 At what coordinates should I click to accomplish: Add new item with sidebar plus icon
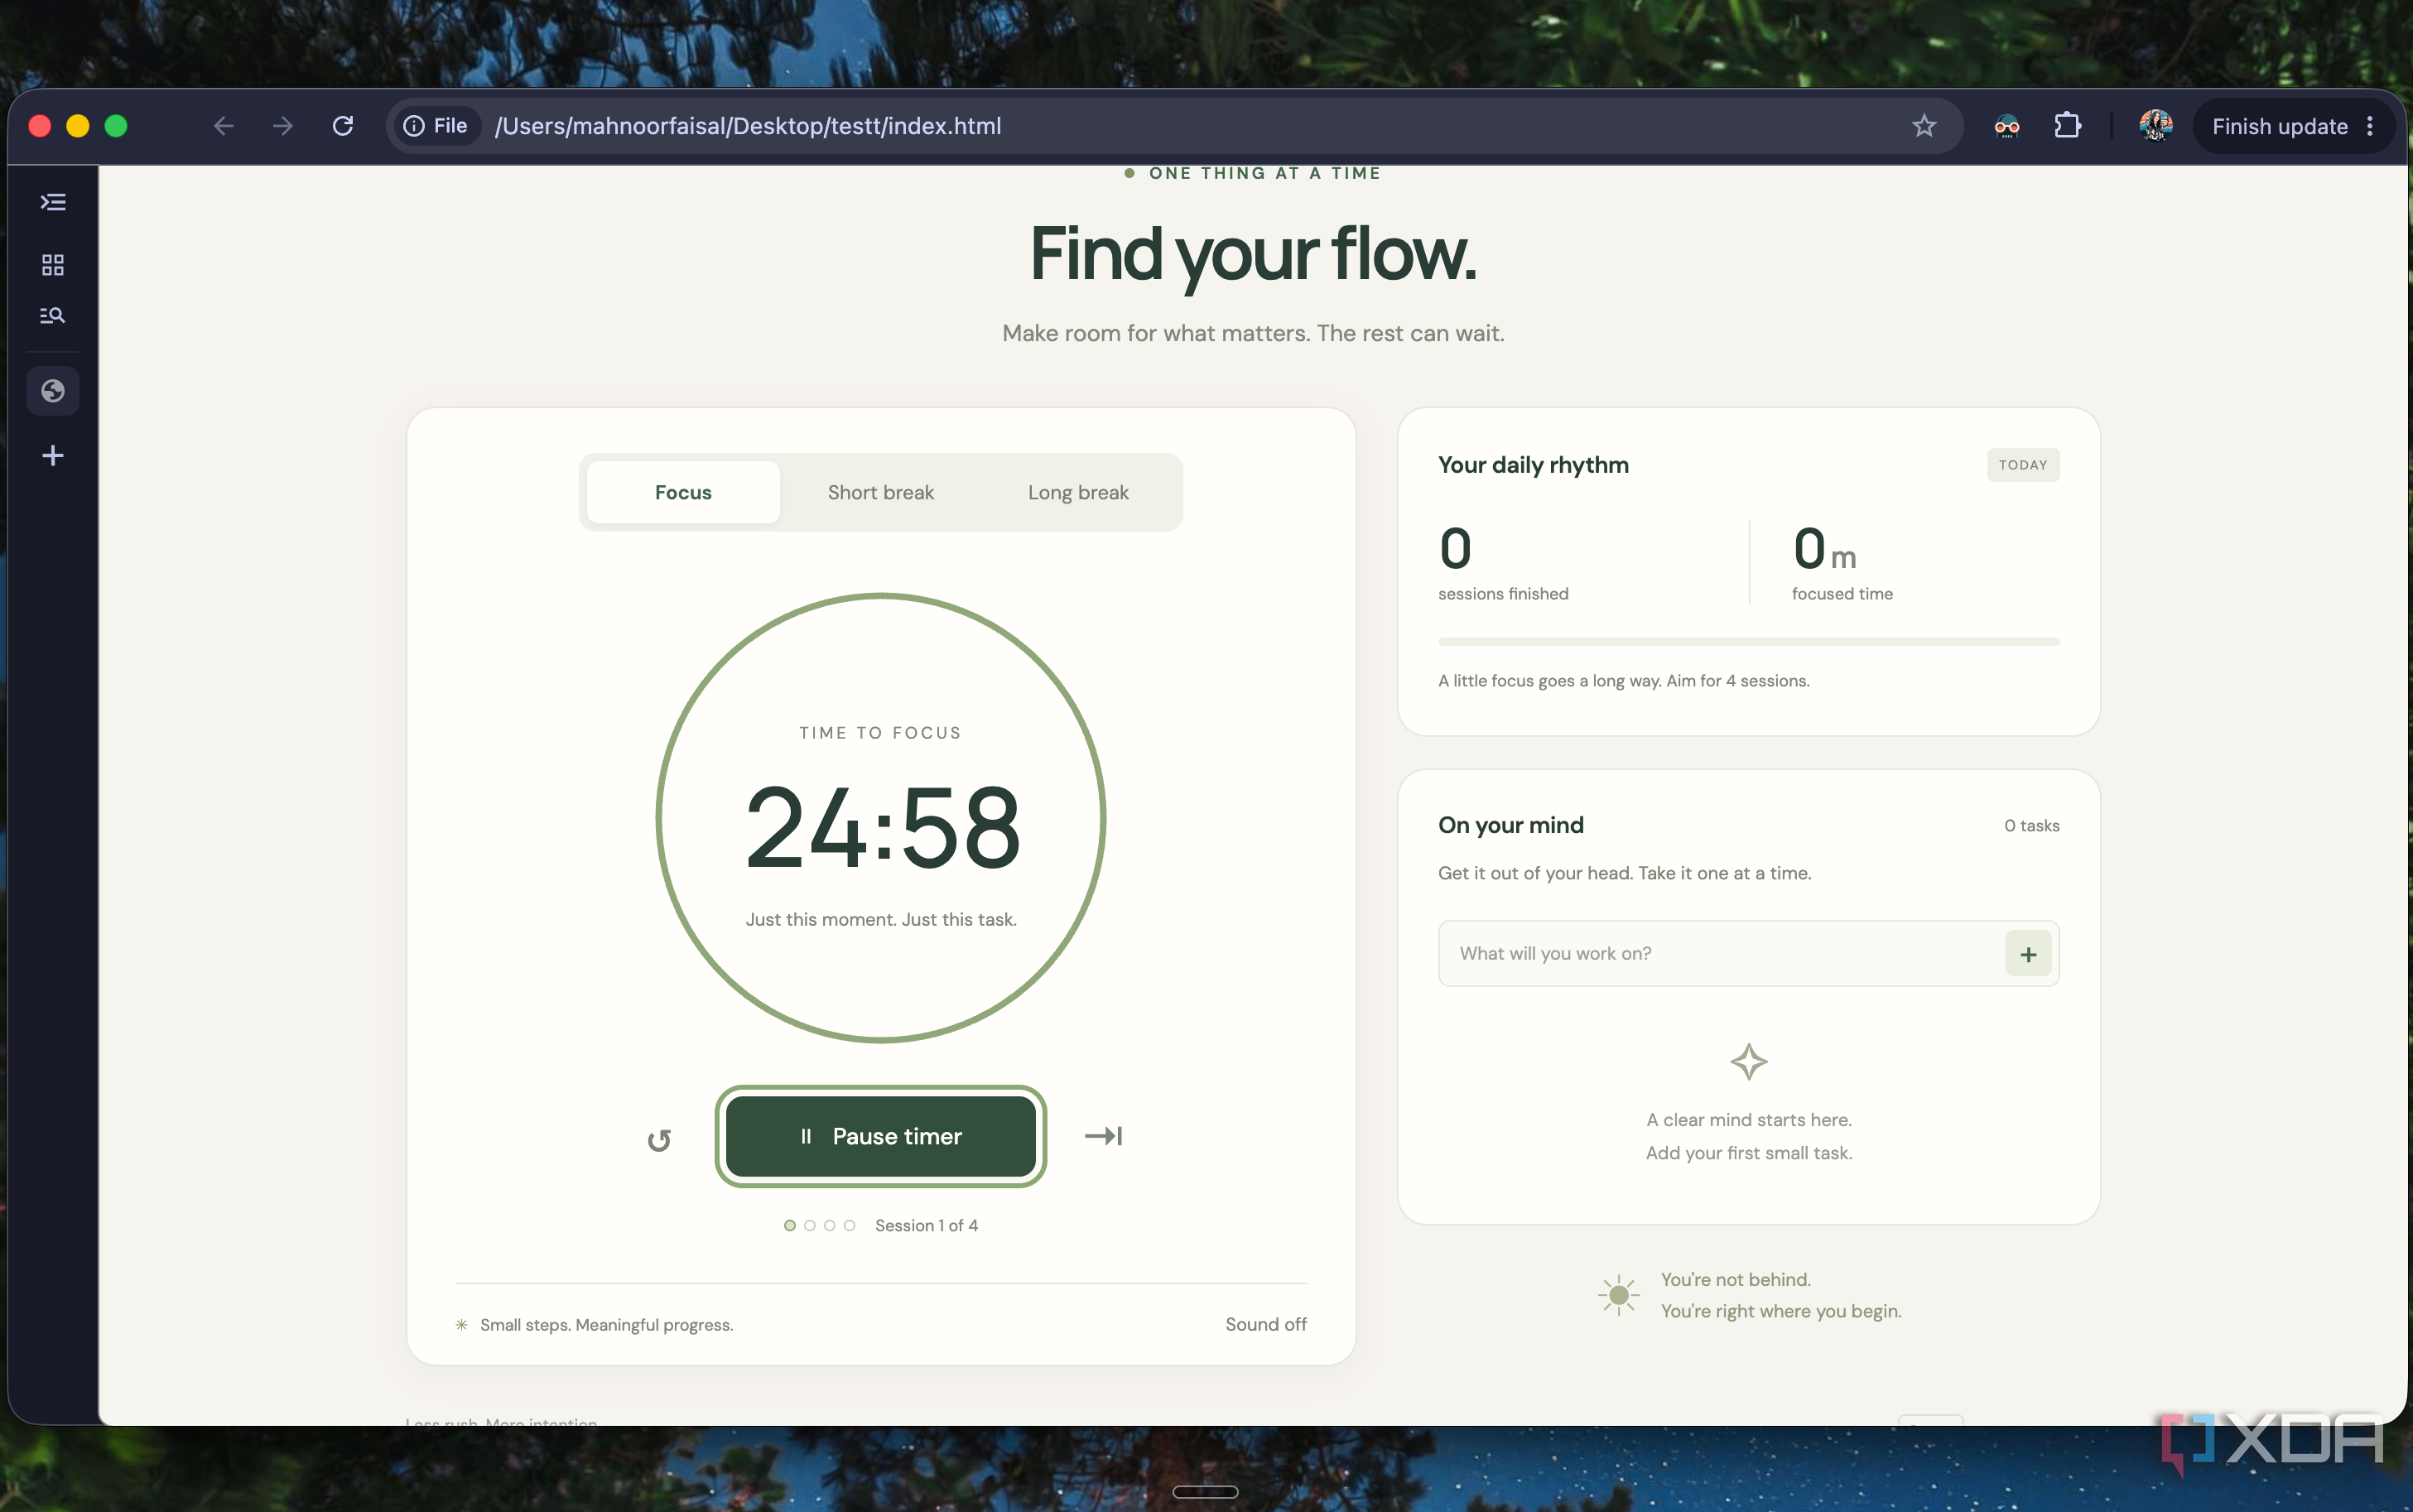(x=53, y=456)
